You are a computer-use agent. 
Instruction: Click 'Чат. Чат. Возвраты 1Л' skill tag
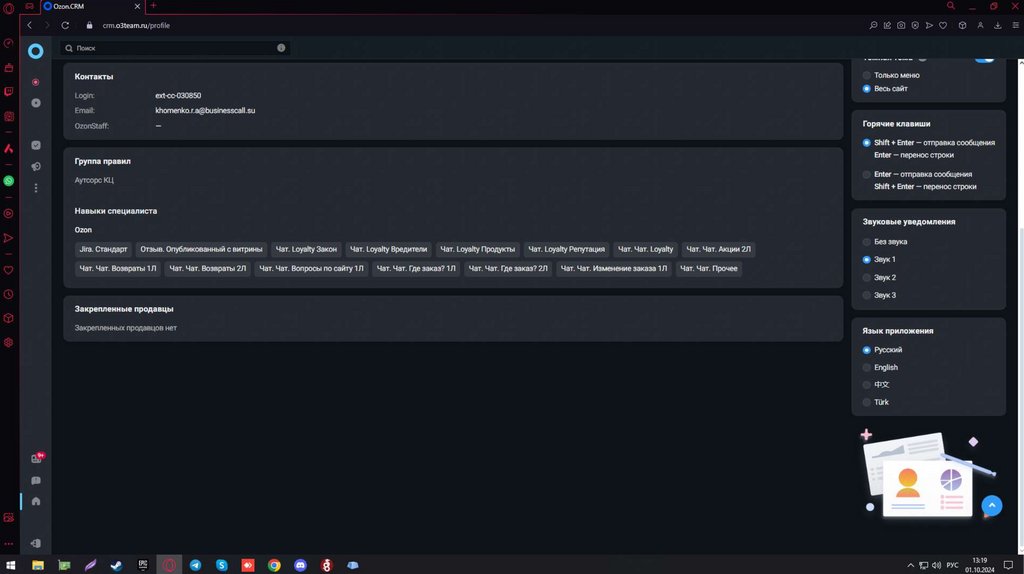pyautogui.click(x=118, y=268)
